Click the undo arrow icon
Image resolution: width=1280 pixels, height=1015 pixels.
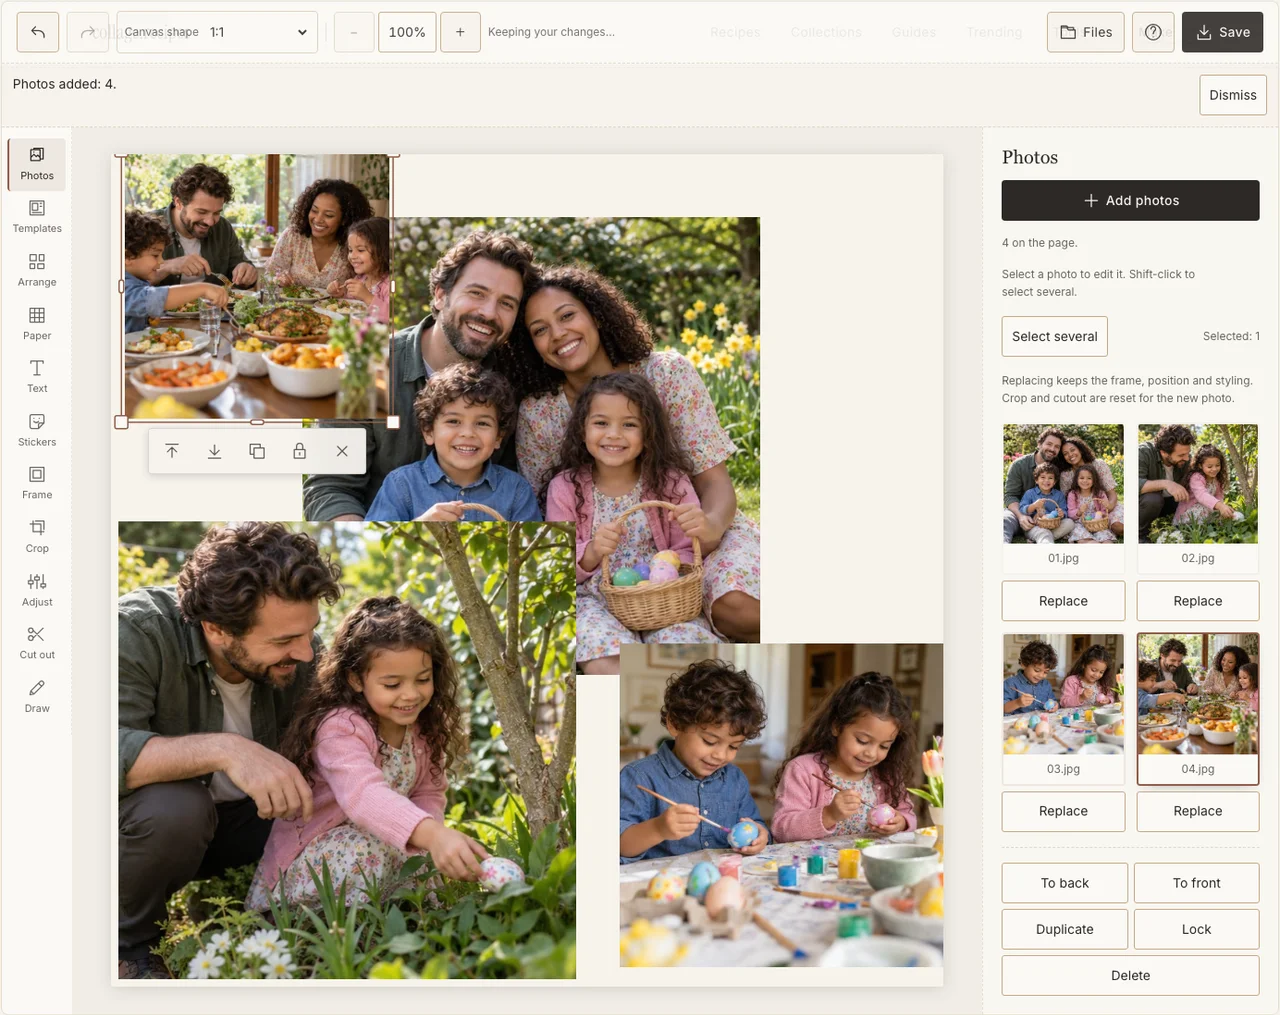(38, 32)
